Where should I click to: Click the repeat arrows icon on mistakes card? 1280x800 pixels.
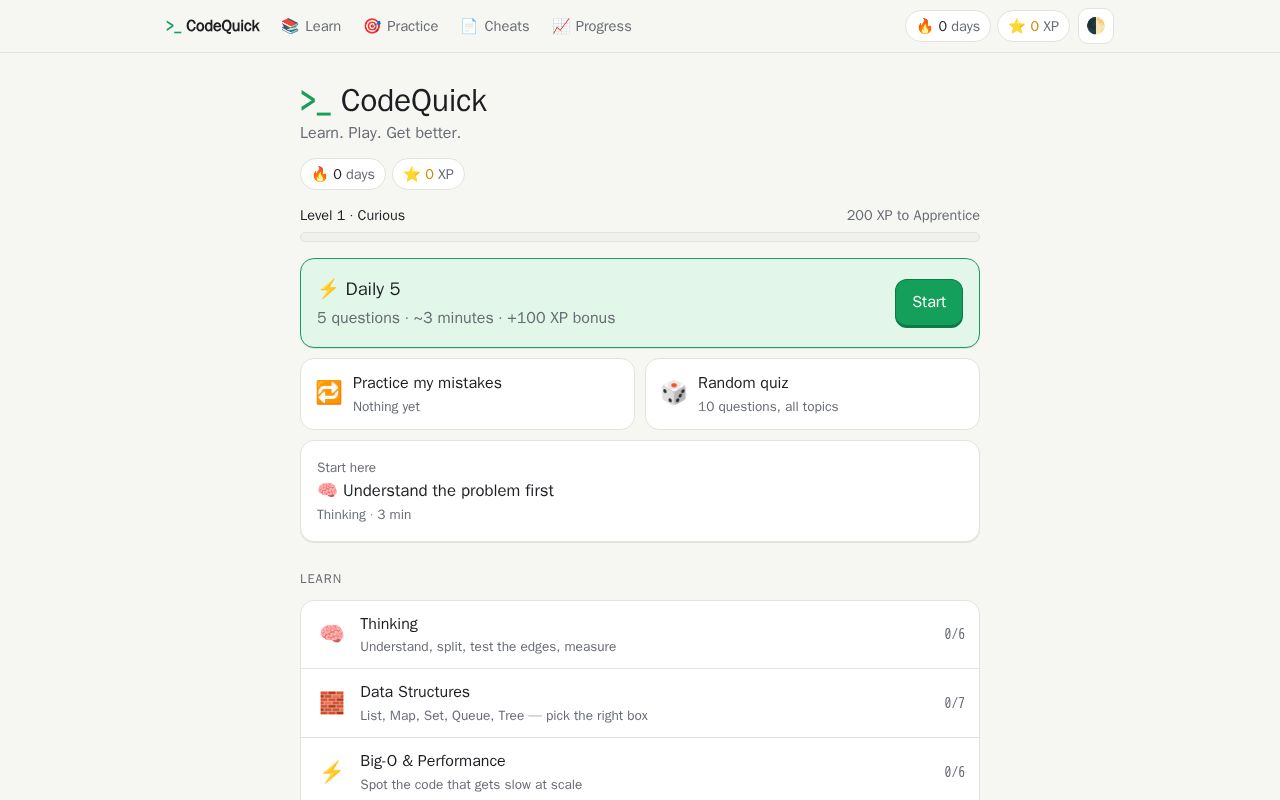pyautogui.click(x=329, y=393)
